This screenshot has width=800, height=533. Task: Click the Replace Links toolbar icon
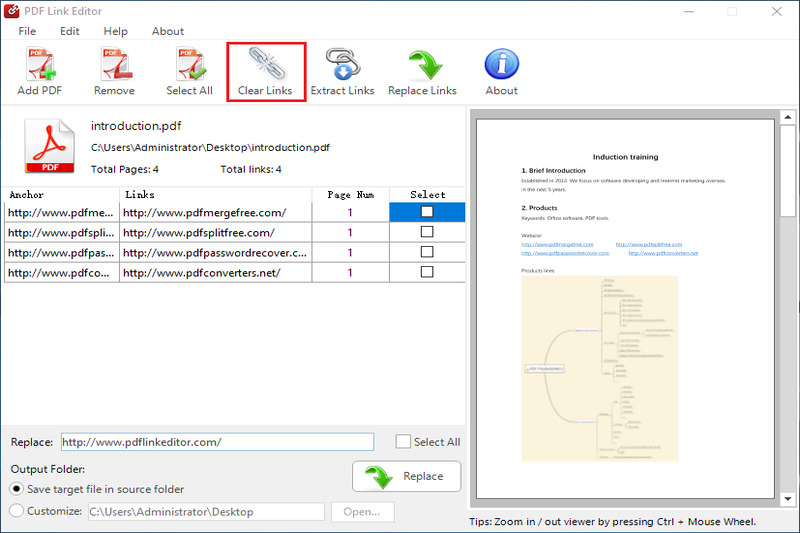click(422, 67)
